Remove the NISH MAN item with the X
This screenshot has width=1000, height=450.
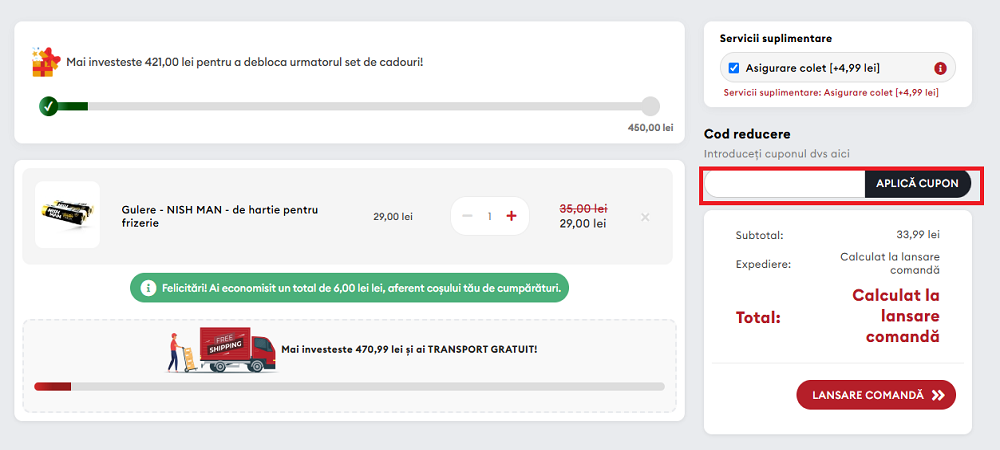point(645,216)
